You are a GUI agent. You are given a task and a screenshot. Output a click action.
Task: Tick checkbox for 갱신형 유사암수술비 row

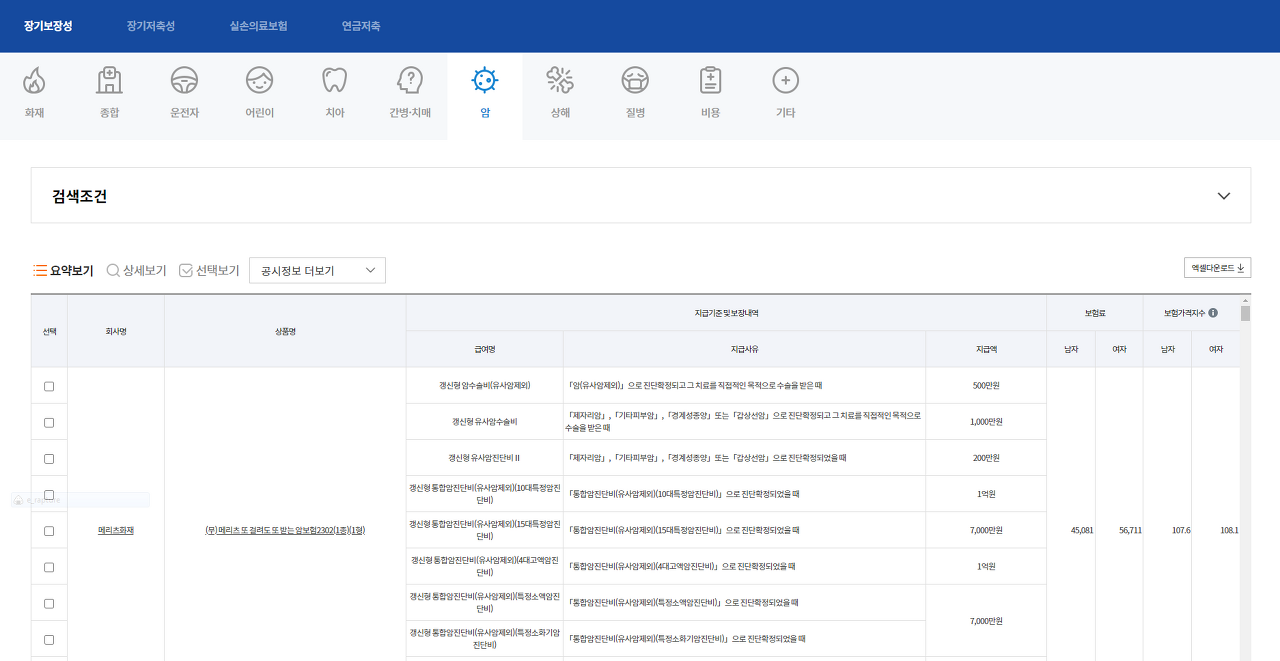[x=49, y=422]
